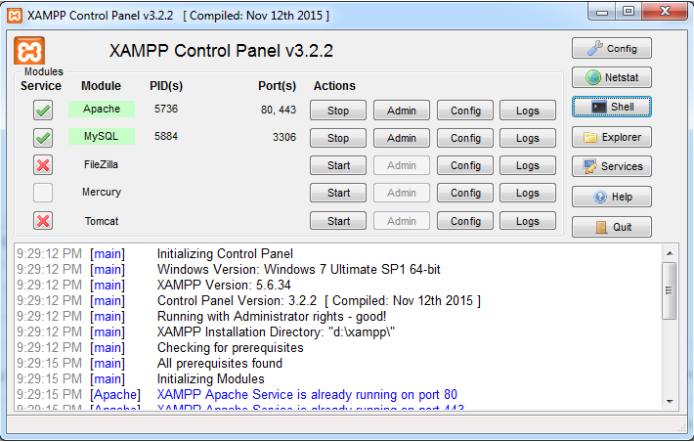Toggle the MySQL service checkbox
The image size is (694, 442).
click(x=43, y=138)
